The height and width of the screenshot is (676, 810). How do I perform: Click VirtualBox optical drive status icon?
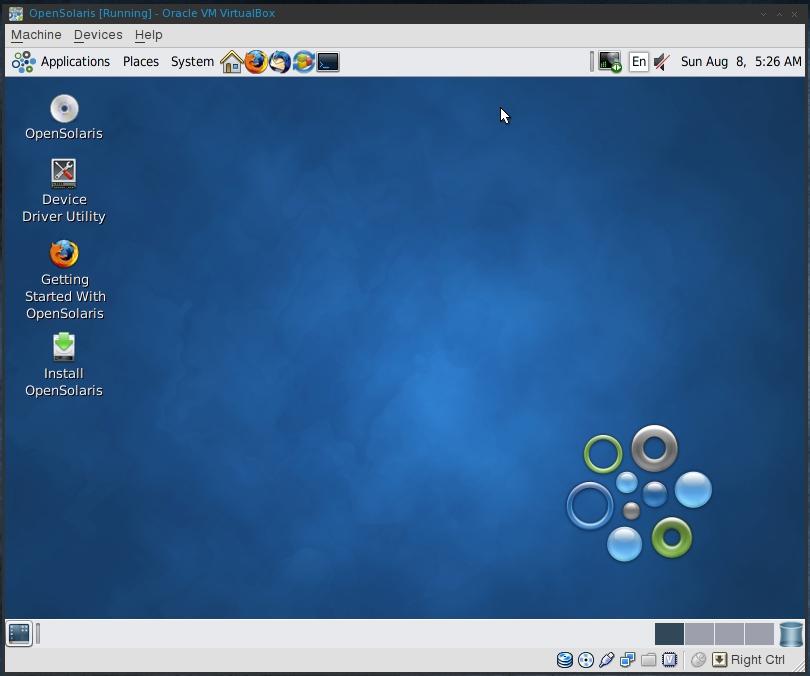click(x=586, y=660)
